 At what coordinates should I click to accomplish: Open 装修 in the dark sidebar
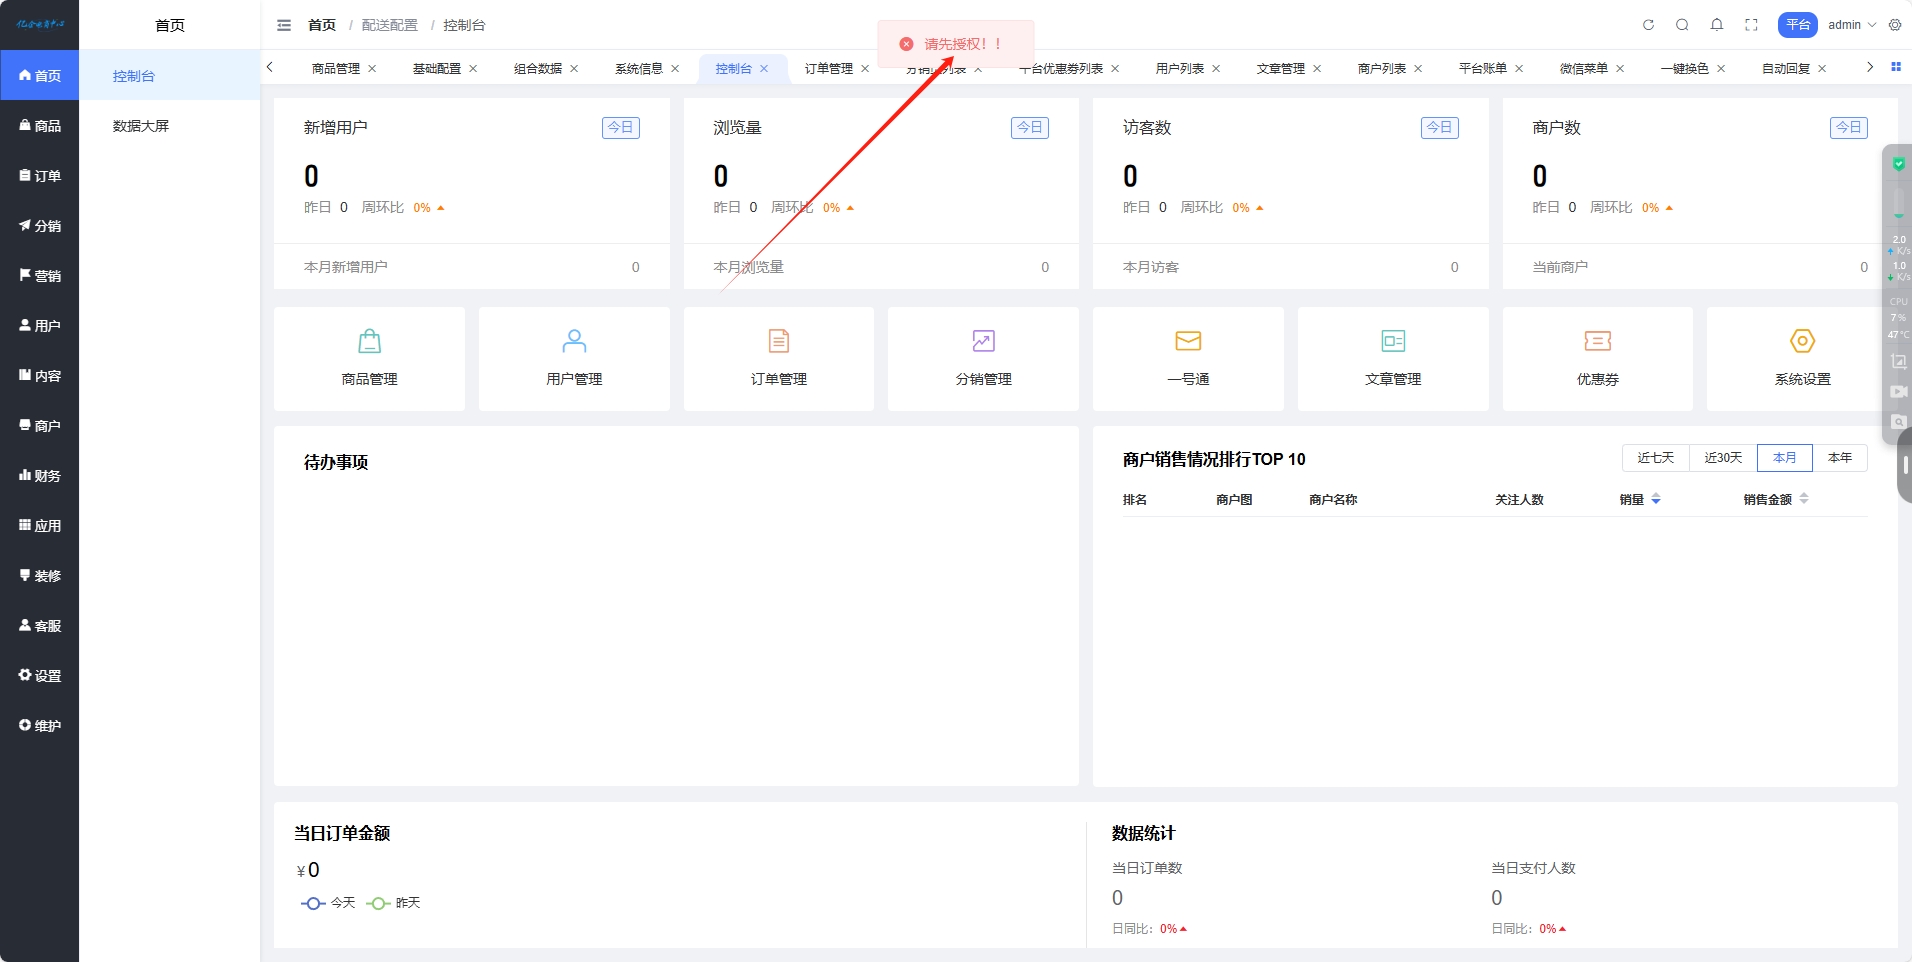click(40, 576)
